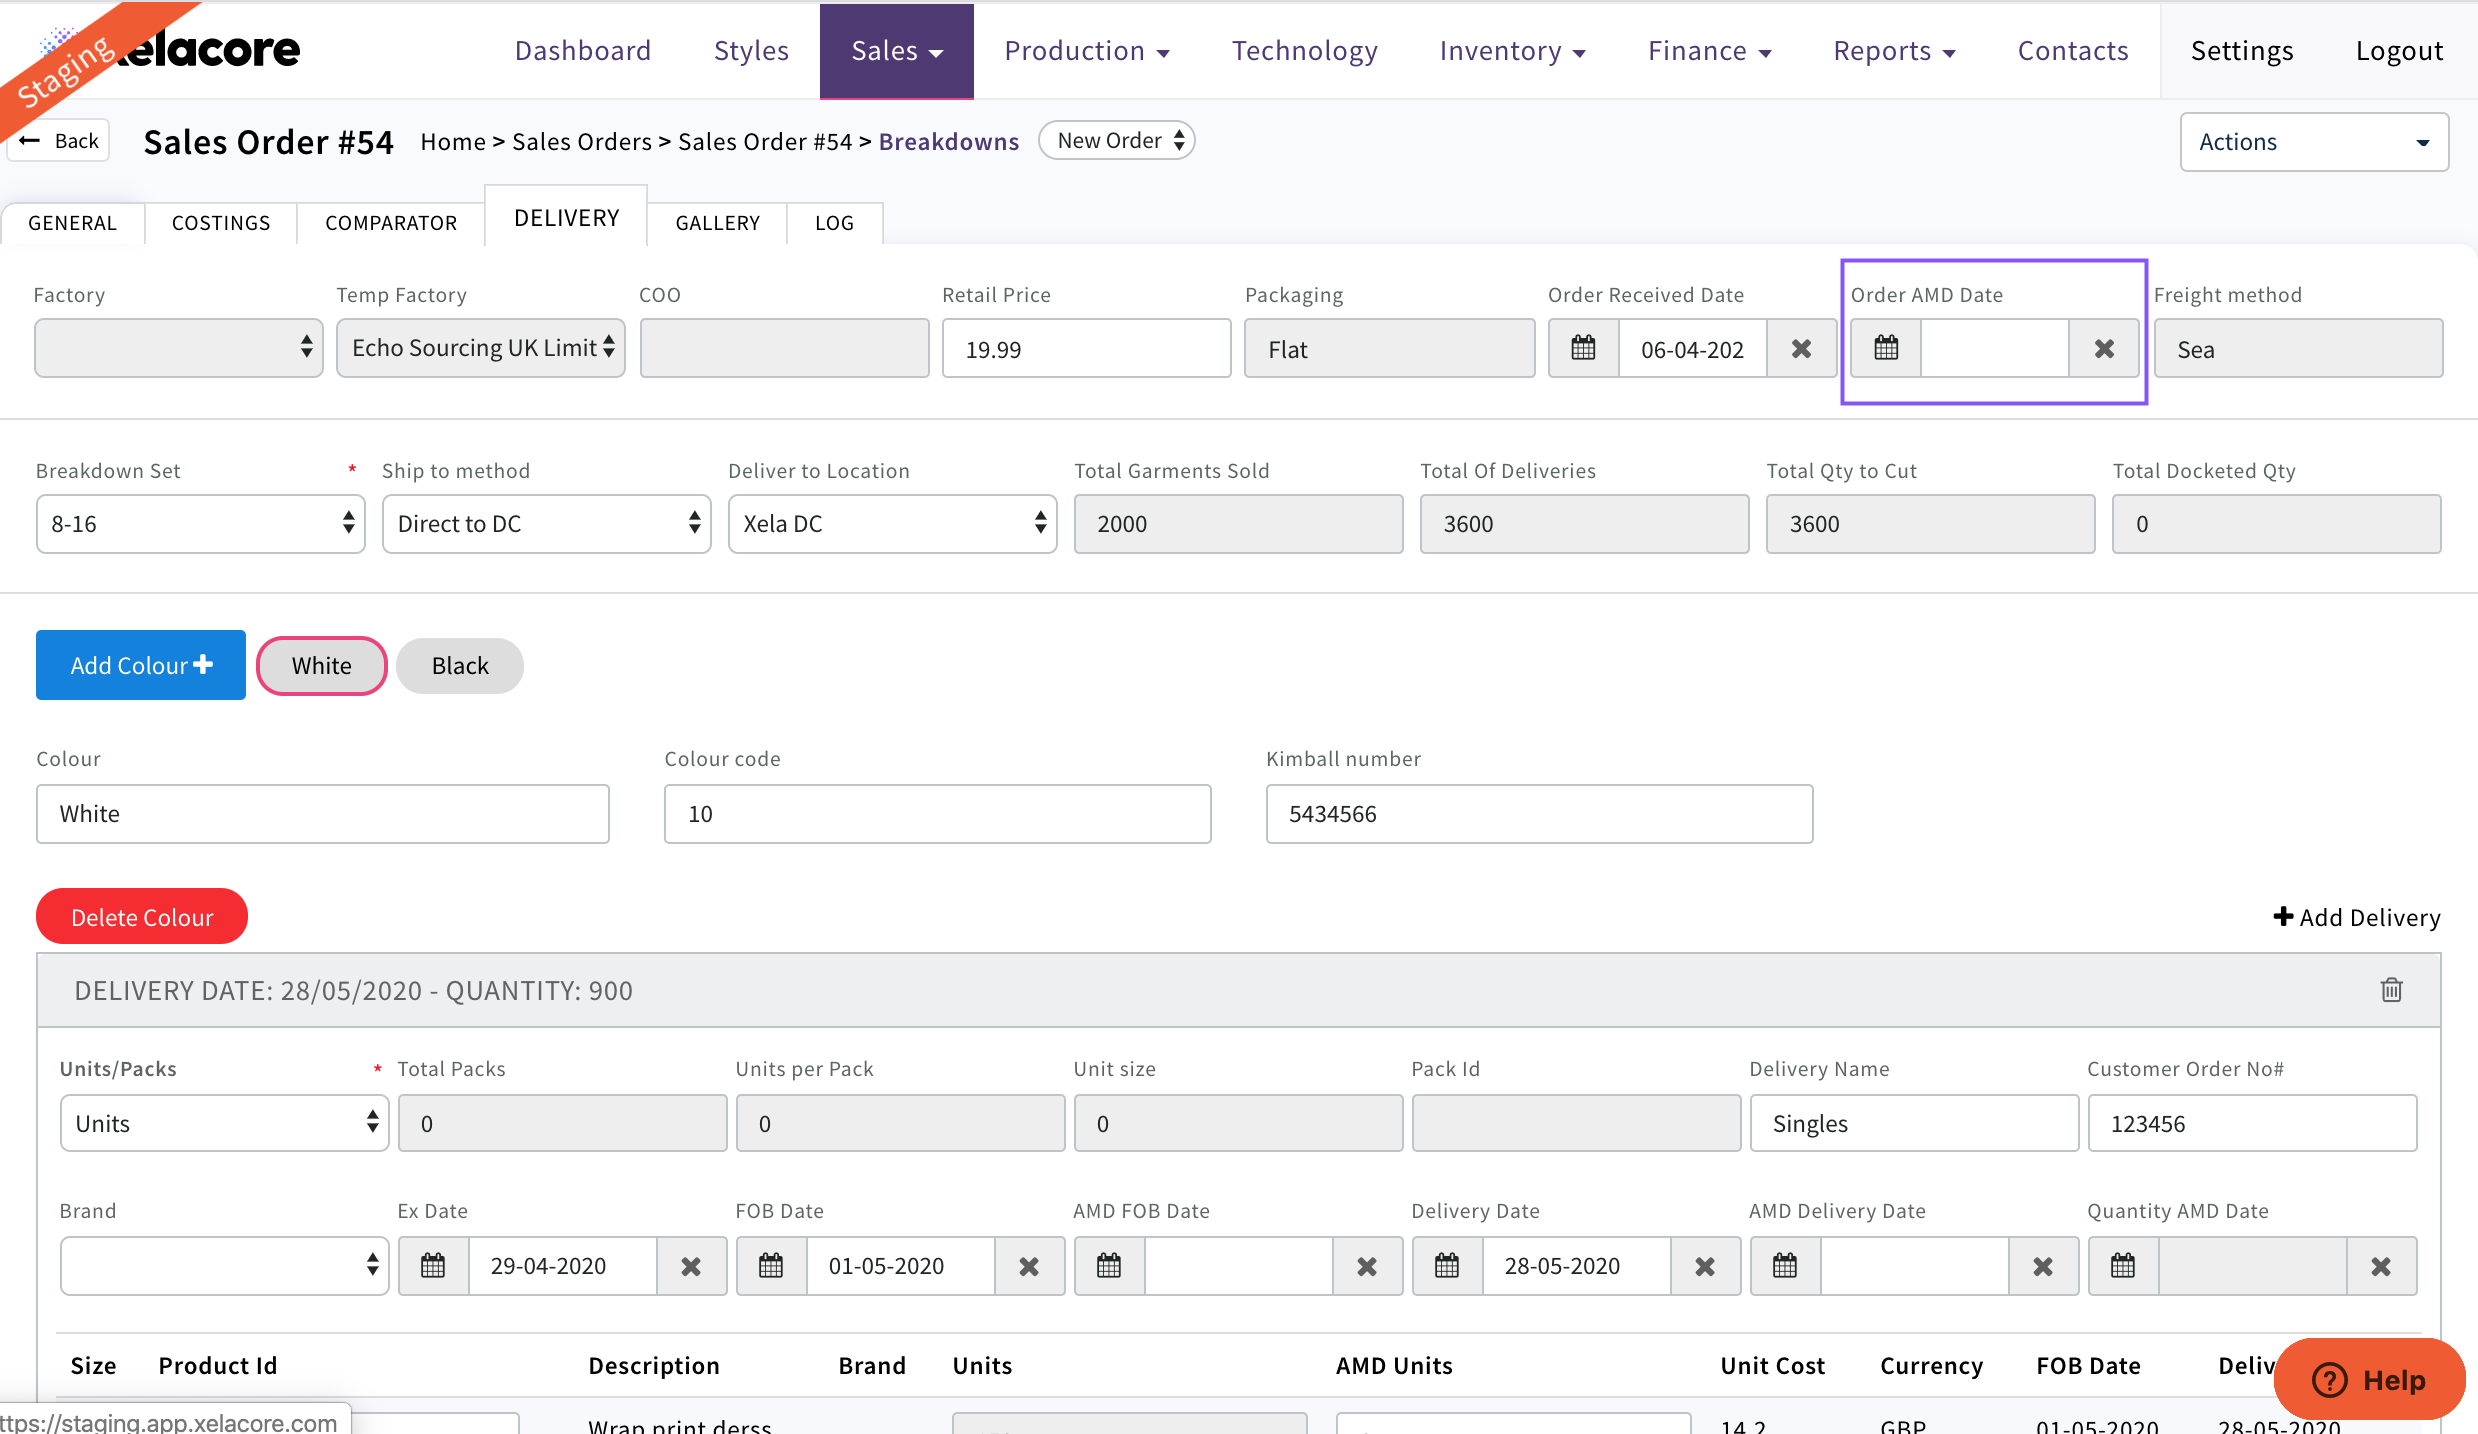Delete the 28/05/2020 delivery with trash icon
The width and height of the screenshot is (2478, 1434).
[x=2391, y=990]
